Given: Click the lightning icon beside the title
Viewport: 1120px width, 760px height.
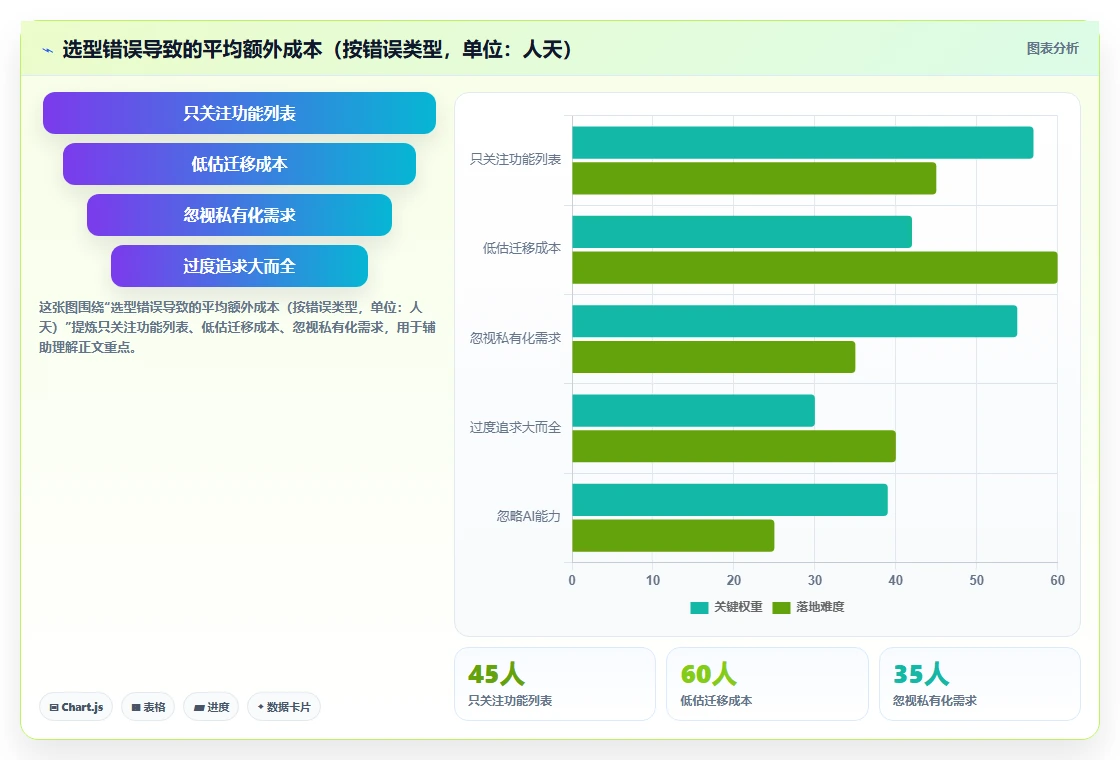Looking at the screenshot, I should pyautogui.click(x=48, y=50).
